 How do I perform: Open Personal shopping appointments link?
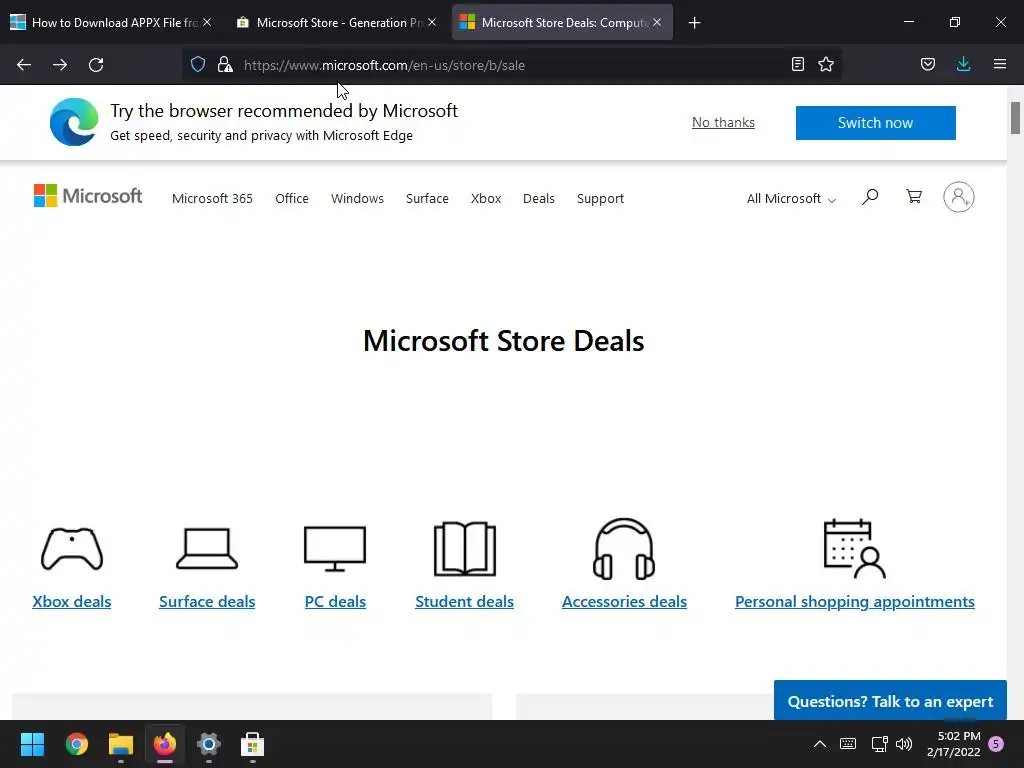pyautogui.click(x=855, y=601)
